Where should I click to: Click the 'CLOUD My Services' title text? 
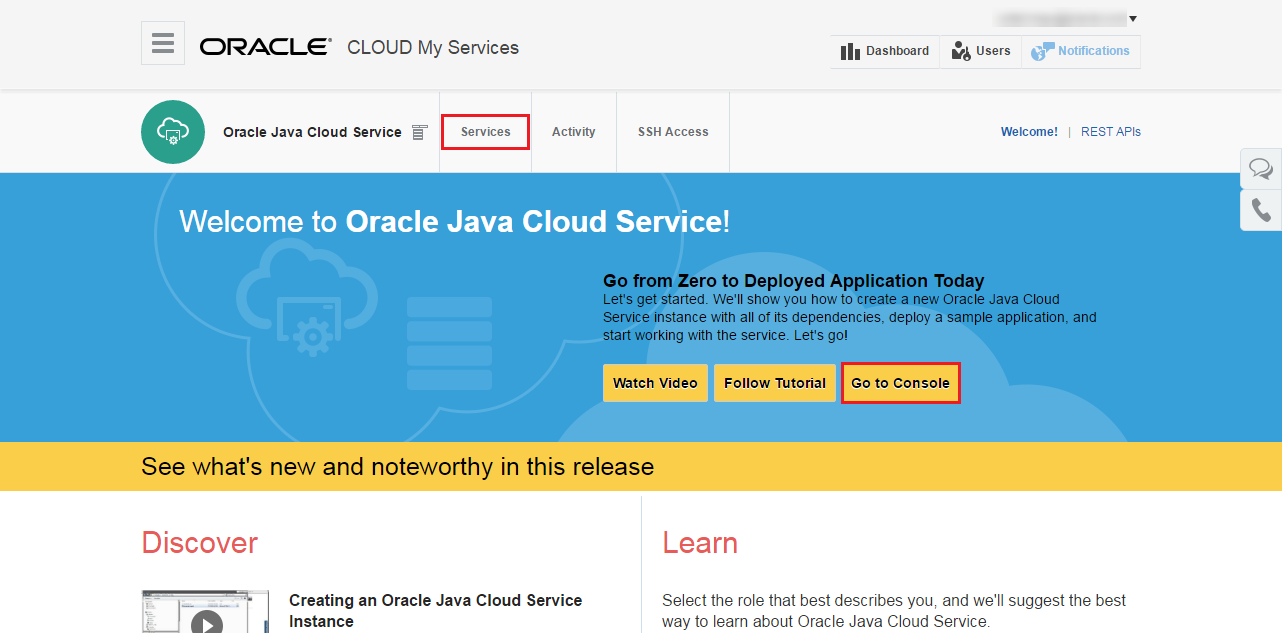433,48
